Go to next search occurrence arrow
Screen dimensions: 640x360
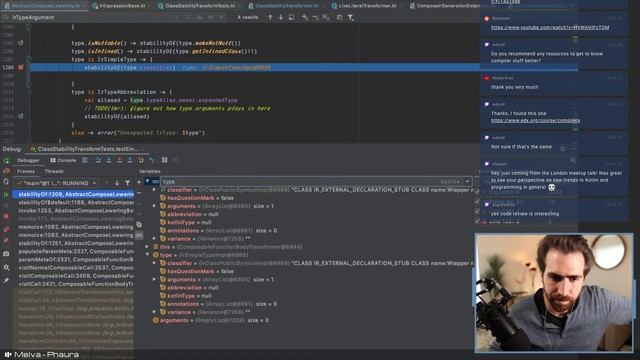coord(280,18)
